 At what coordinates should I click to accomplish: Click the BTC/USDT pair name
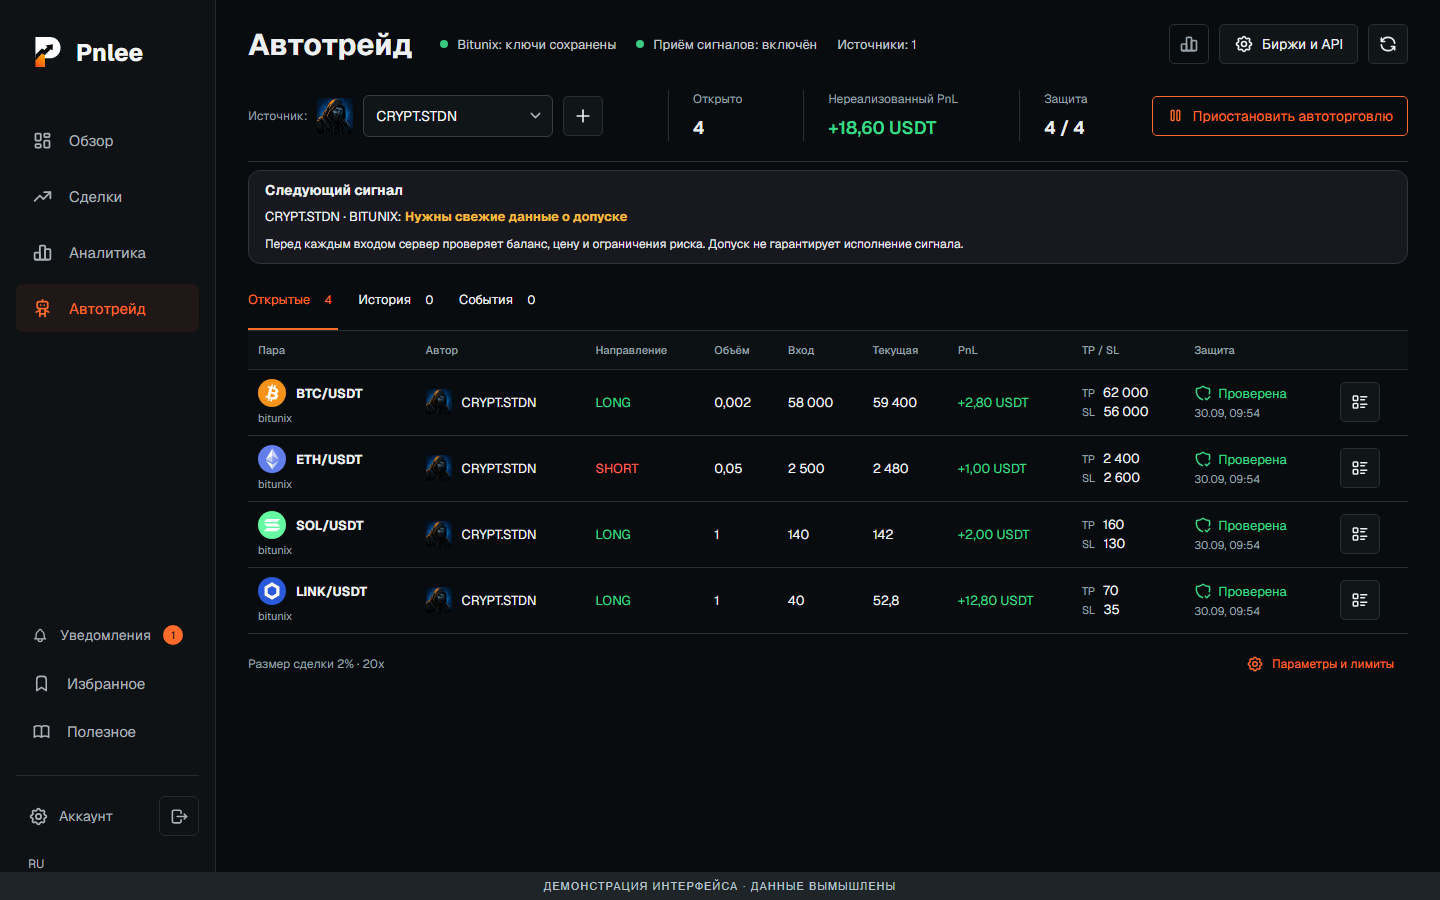pyautogui.click(x=329, y=394)
